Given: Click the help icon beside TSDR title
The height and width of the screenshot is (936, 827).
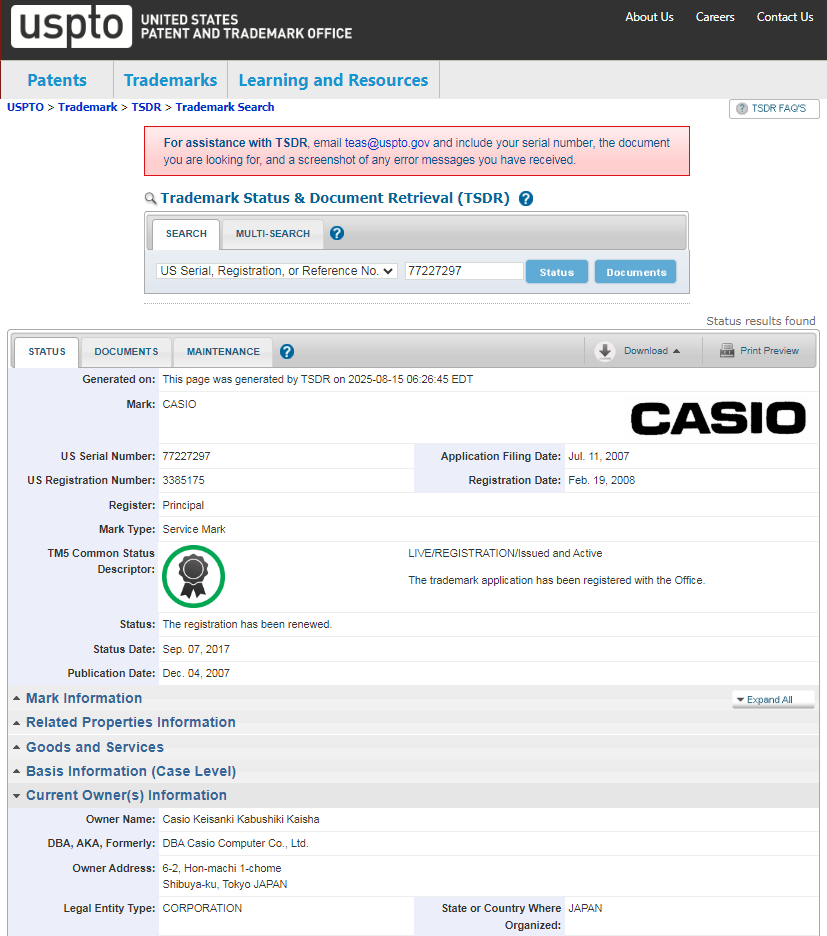Looking at the screenshot, I should pyautogui.click(x=526, y=199).
